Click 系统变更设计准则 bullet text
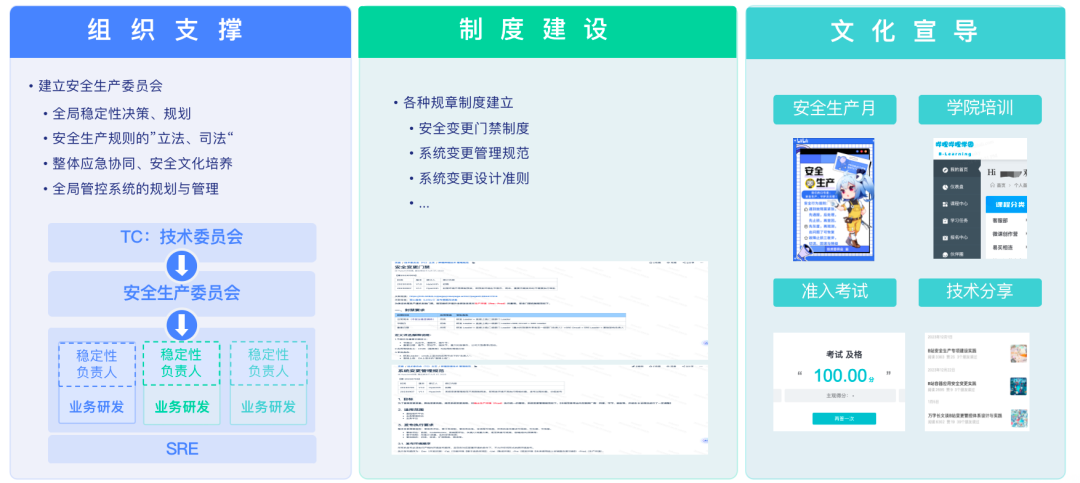 tap(474, 178)
